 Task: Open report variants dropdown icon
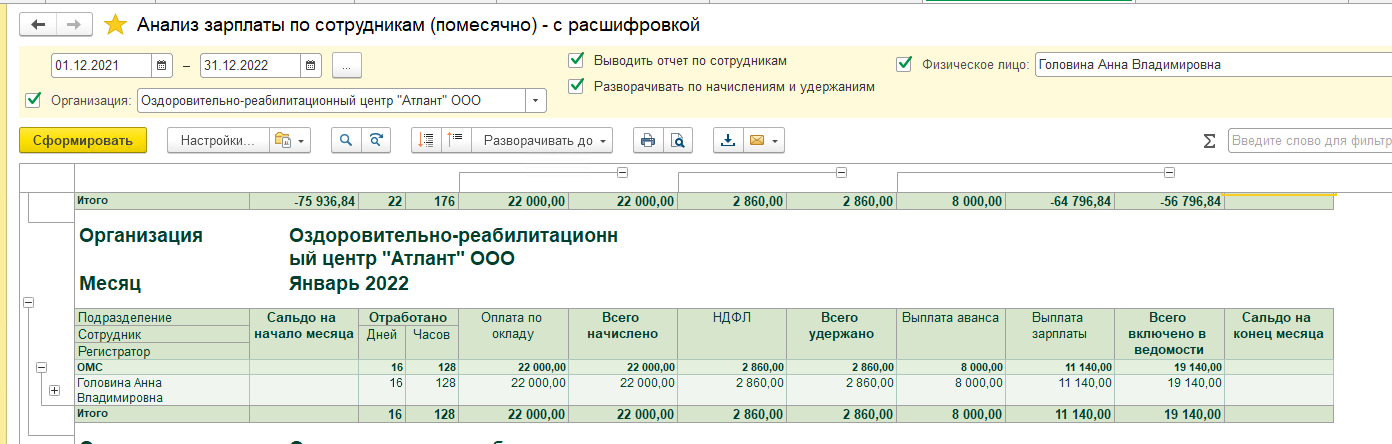(x=290, y=140)
